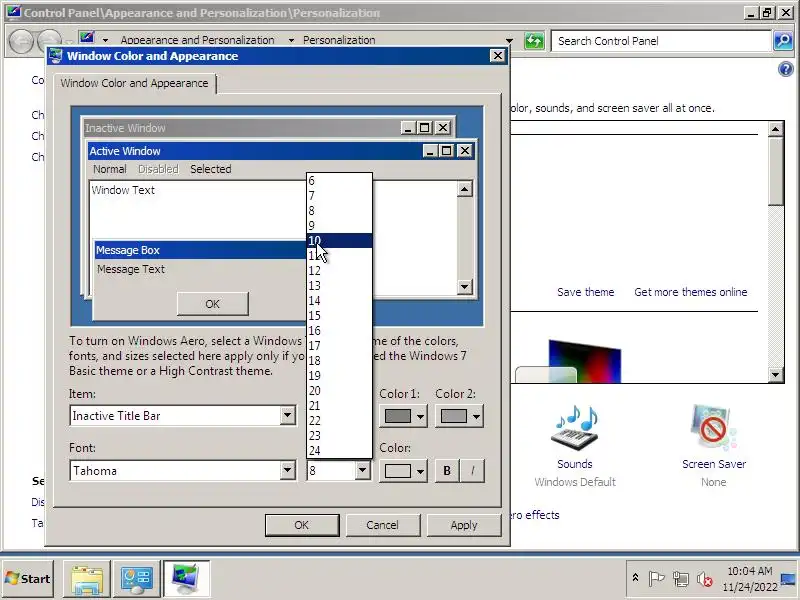Click Personalization window taskbar icon
This screenshot has height=600, width=800.
point(186,579)
